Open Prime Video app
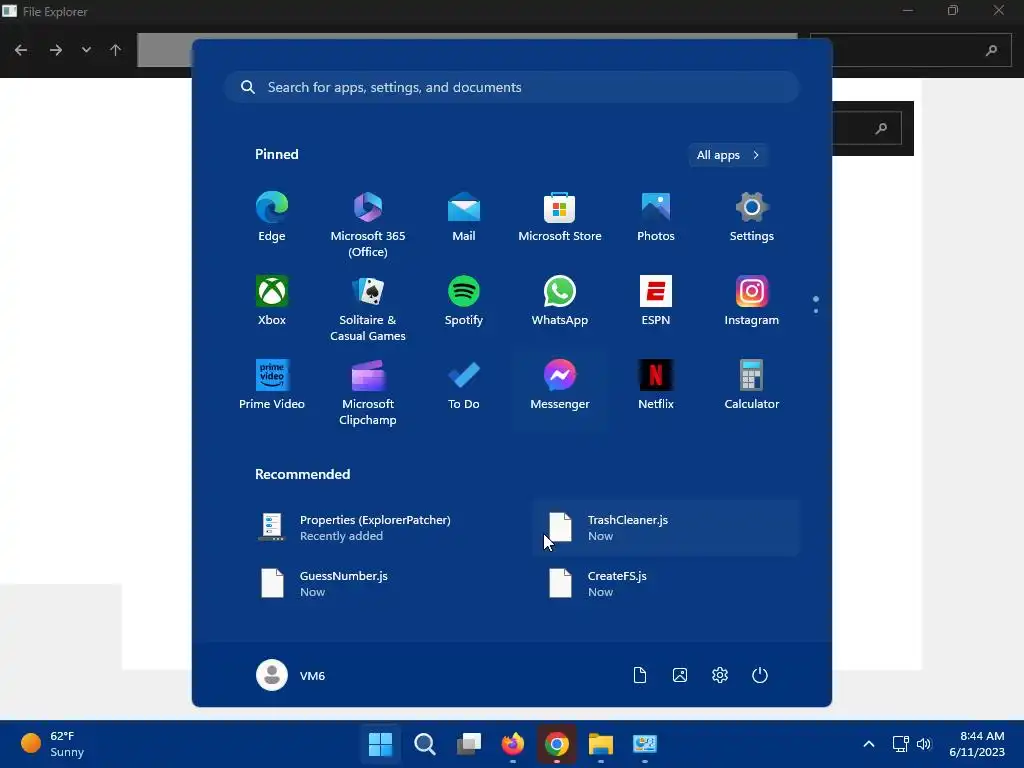This screenshot has height=768, width=1024. 272,385
